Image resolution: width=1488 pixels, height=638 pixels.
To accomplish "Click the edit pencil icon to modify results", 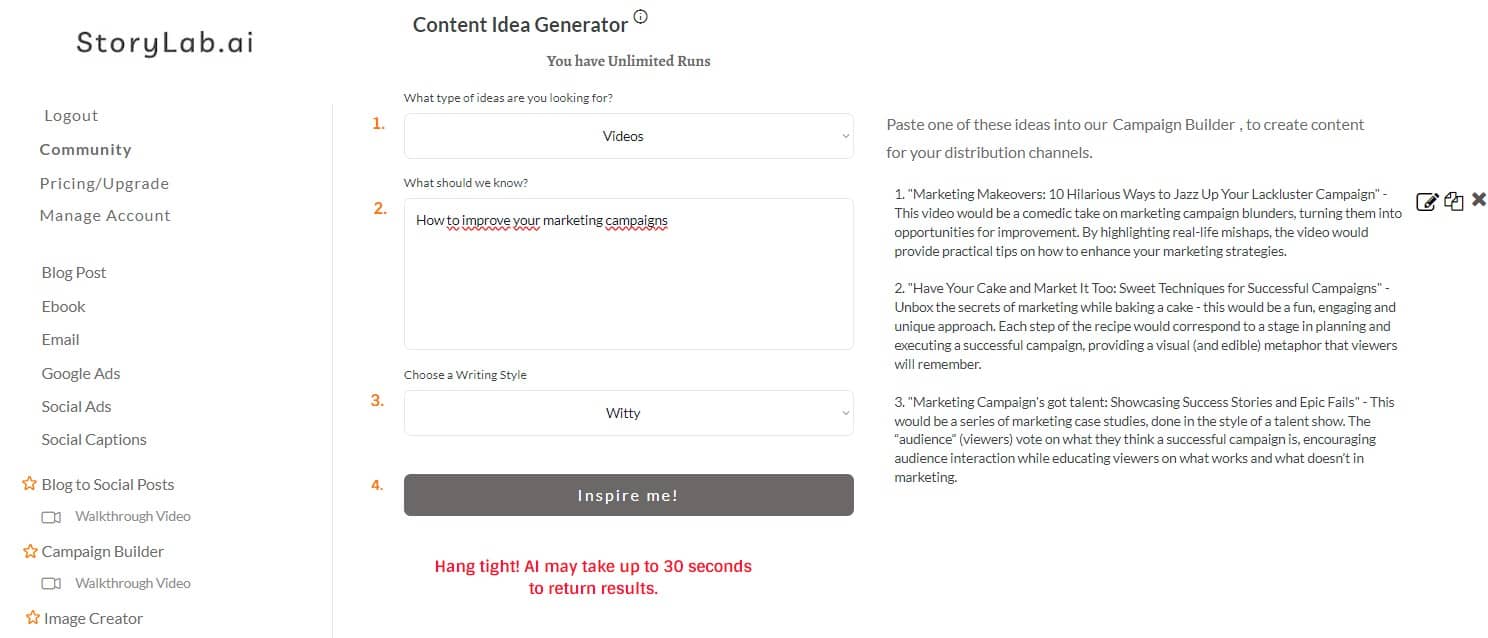I will (1427, 200).
